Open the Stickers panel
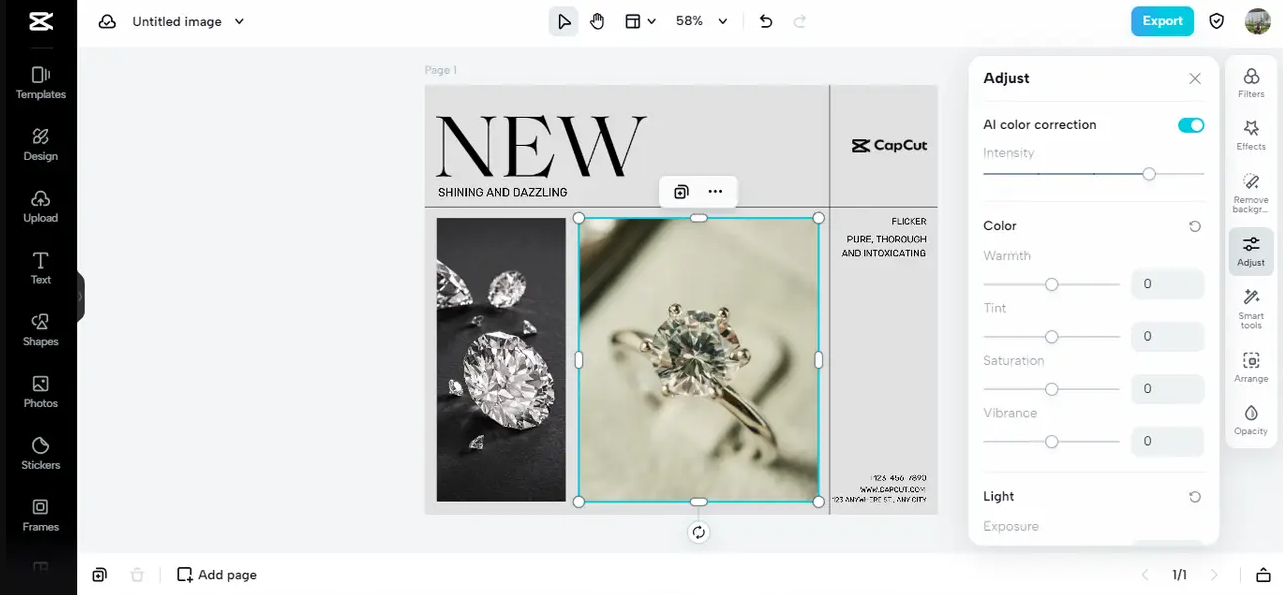 tap(40, 454)
